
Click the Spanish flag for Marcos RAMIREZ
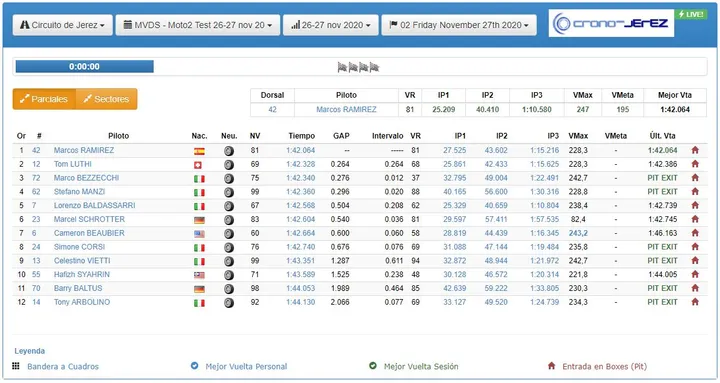tap(199, 151)
